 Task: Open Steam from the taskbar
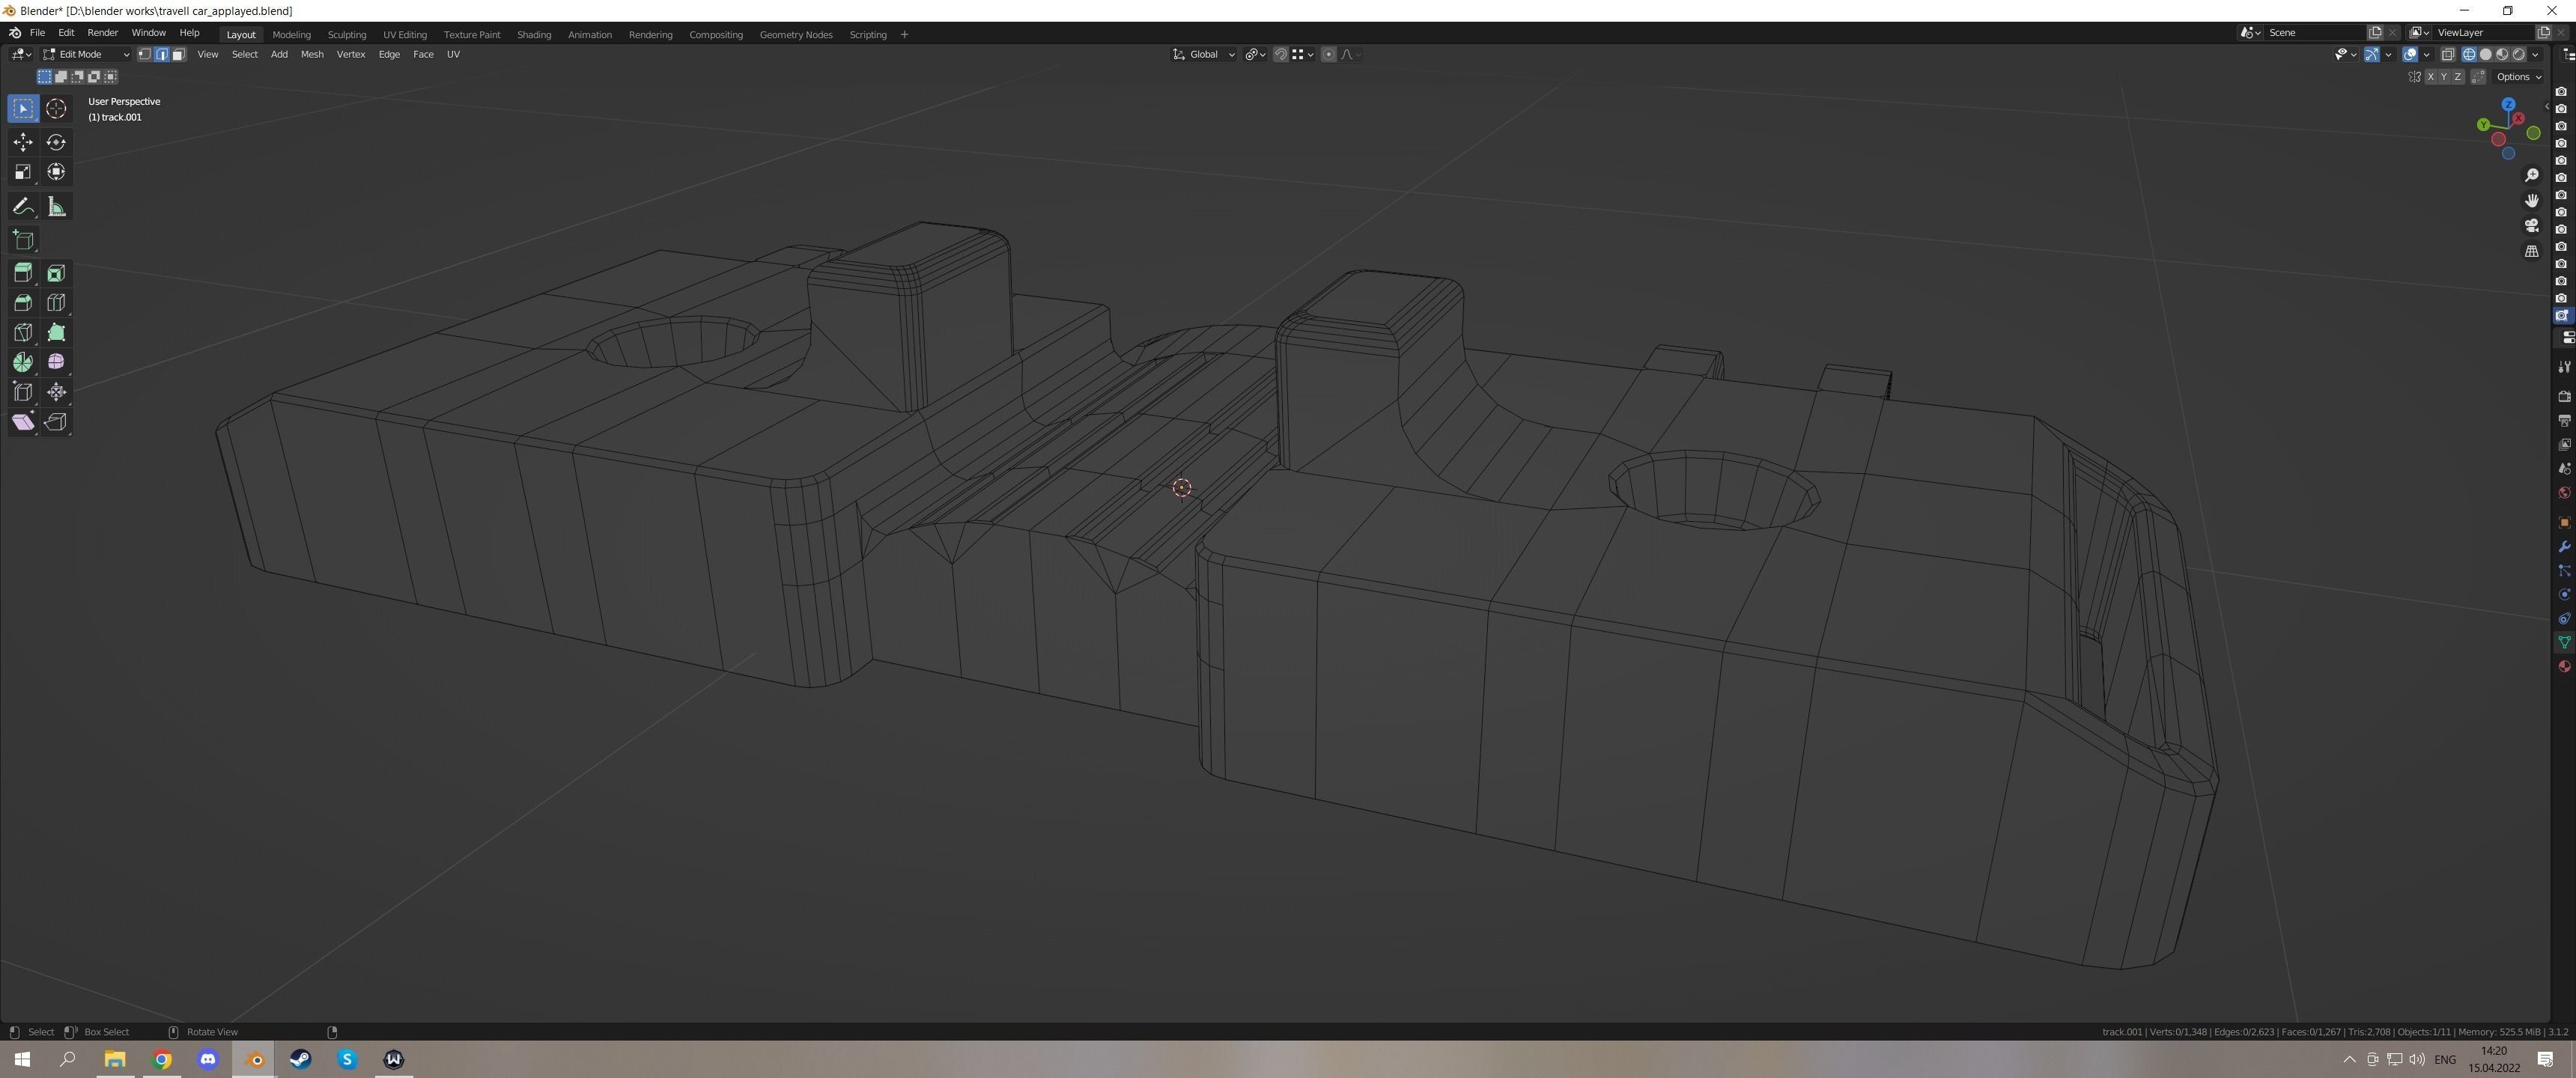[300, 1059]
